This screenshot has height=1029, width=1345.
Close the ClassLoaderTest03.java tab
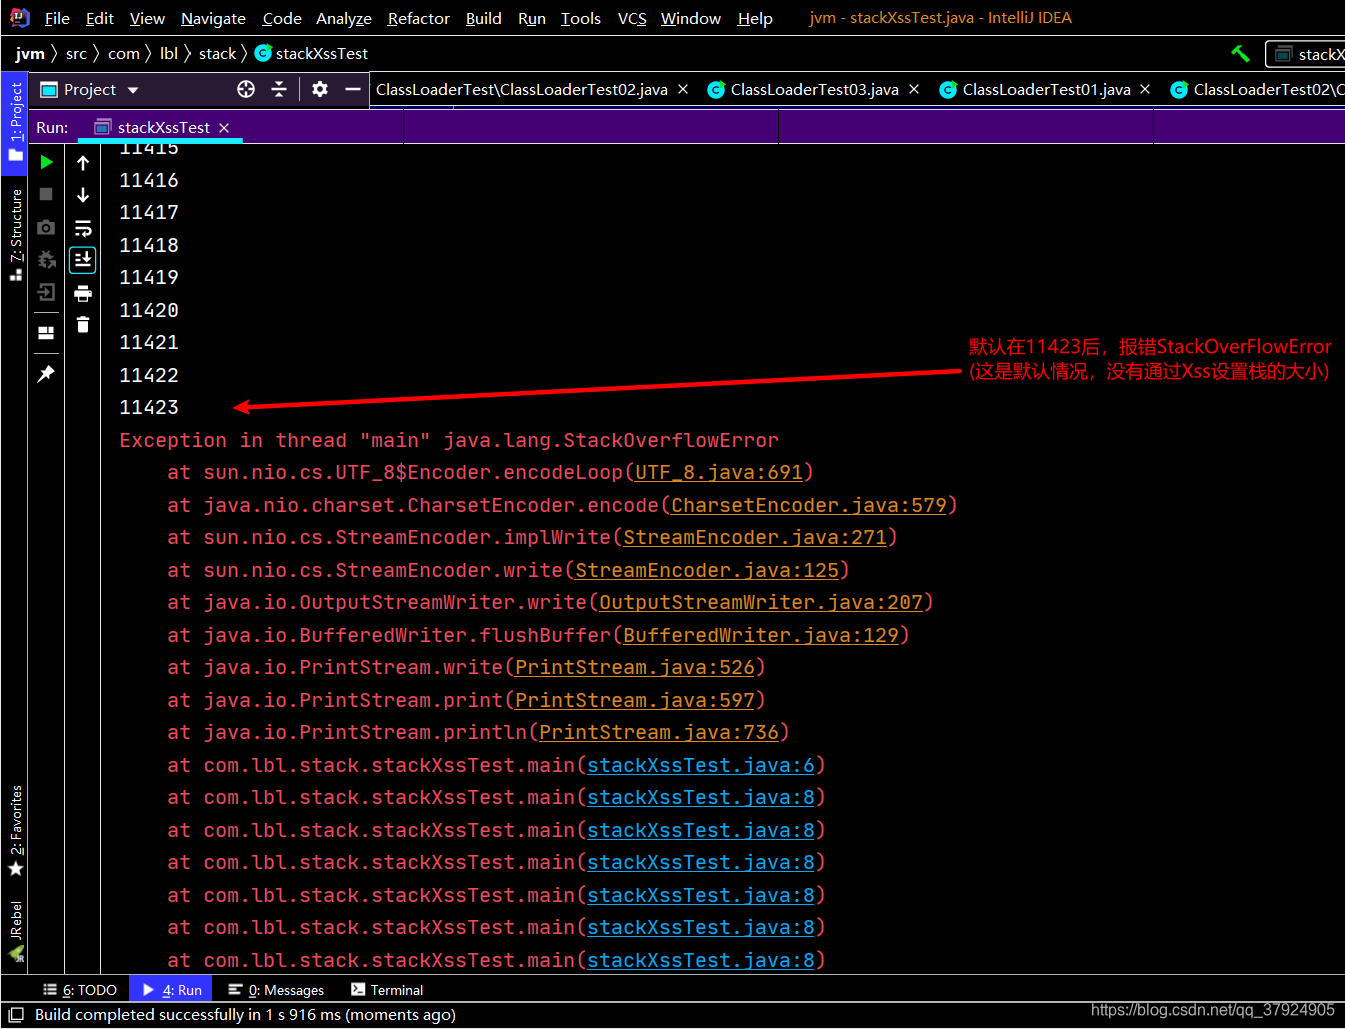coord(914,89)
